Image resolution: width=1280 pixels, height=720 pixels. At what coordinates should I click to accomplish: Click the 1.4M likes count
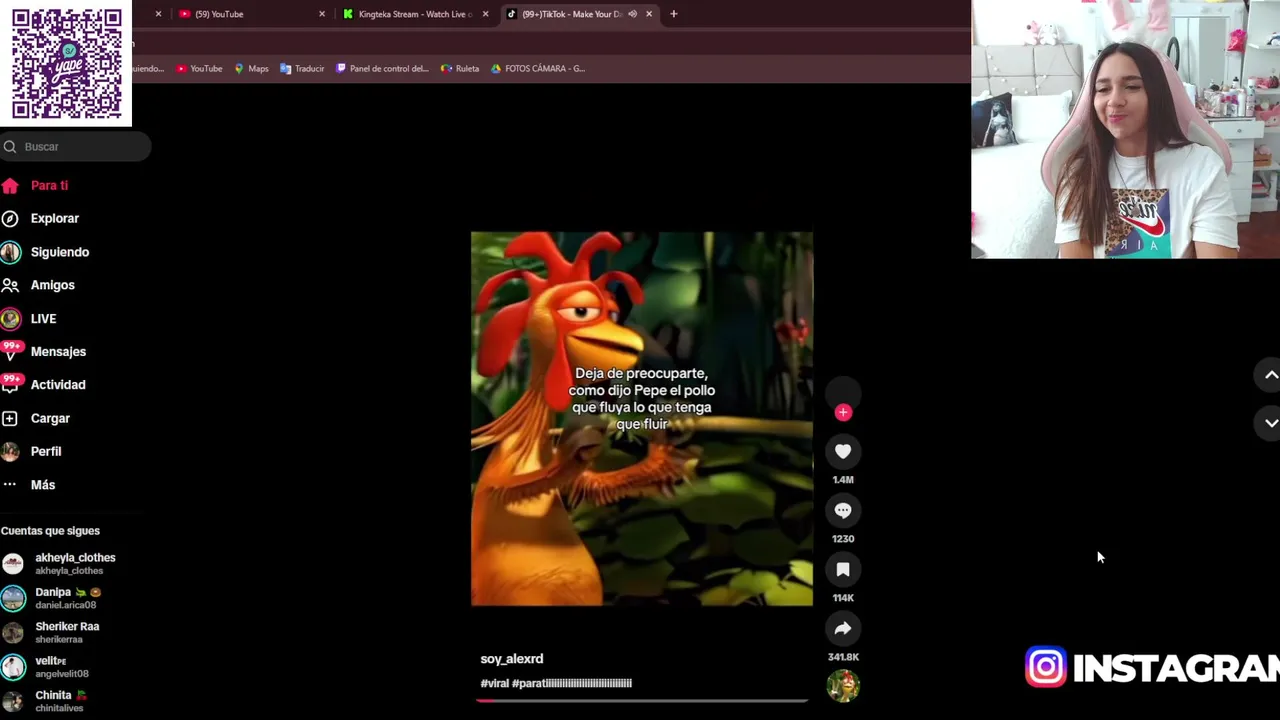pos(843,480)
